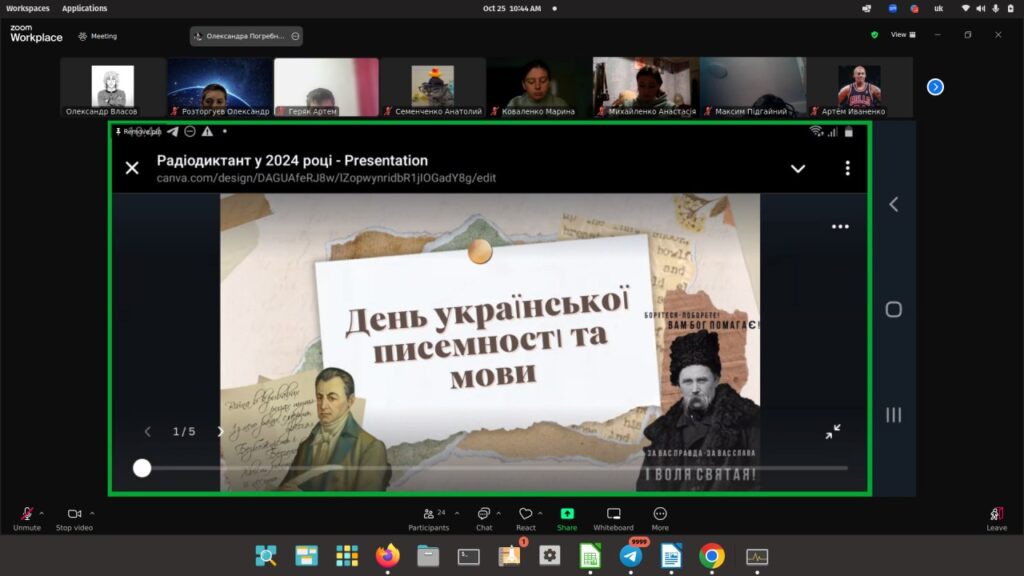Image resolution: width=1024 pixels, height=576 pixels.
Task: Launch Firefox from the dock
Action: tap(387, 556)
